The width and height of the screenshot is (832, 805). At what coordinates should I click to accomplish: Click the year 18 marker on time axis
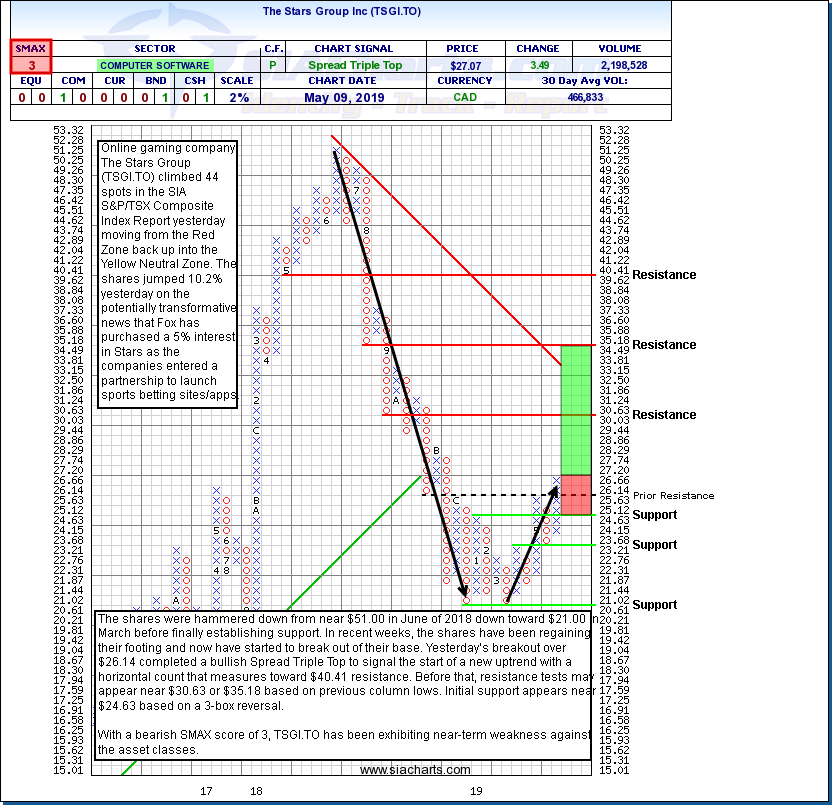256,791
